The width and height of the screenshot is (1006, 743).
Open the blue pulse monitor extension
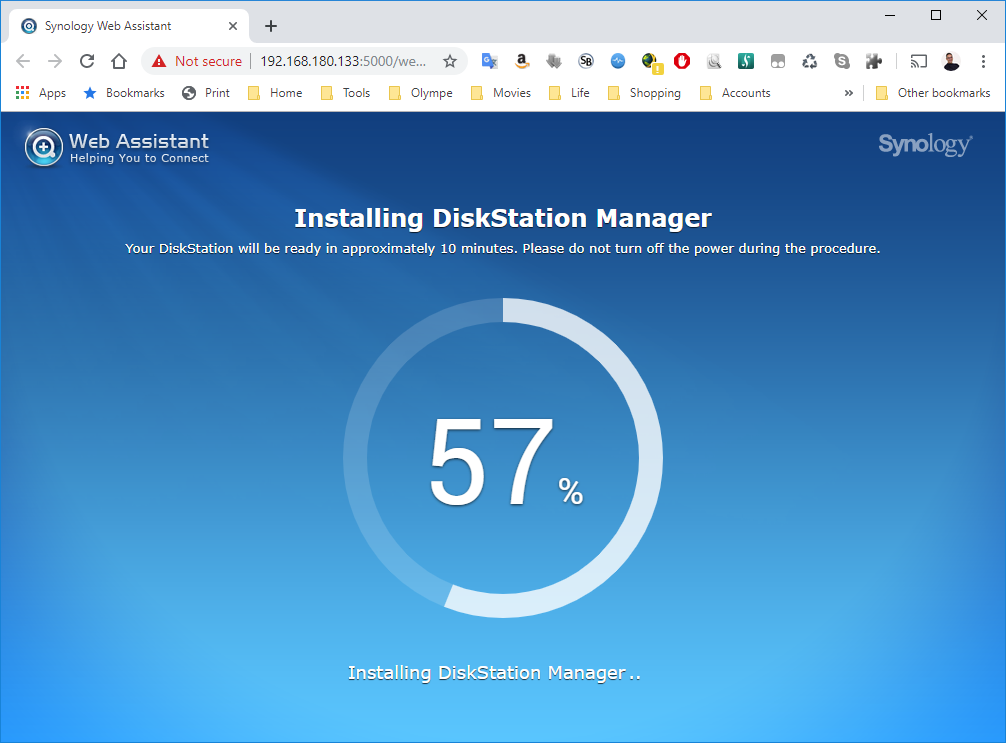pyautogui.click(x=618, y=61)
